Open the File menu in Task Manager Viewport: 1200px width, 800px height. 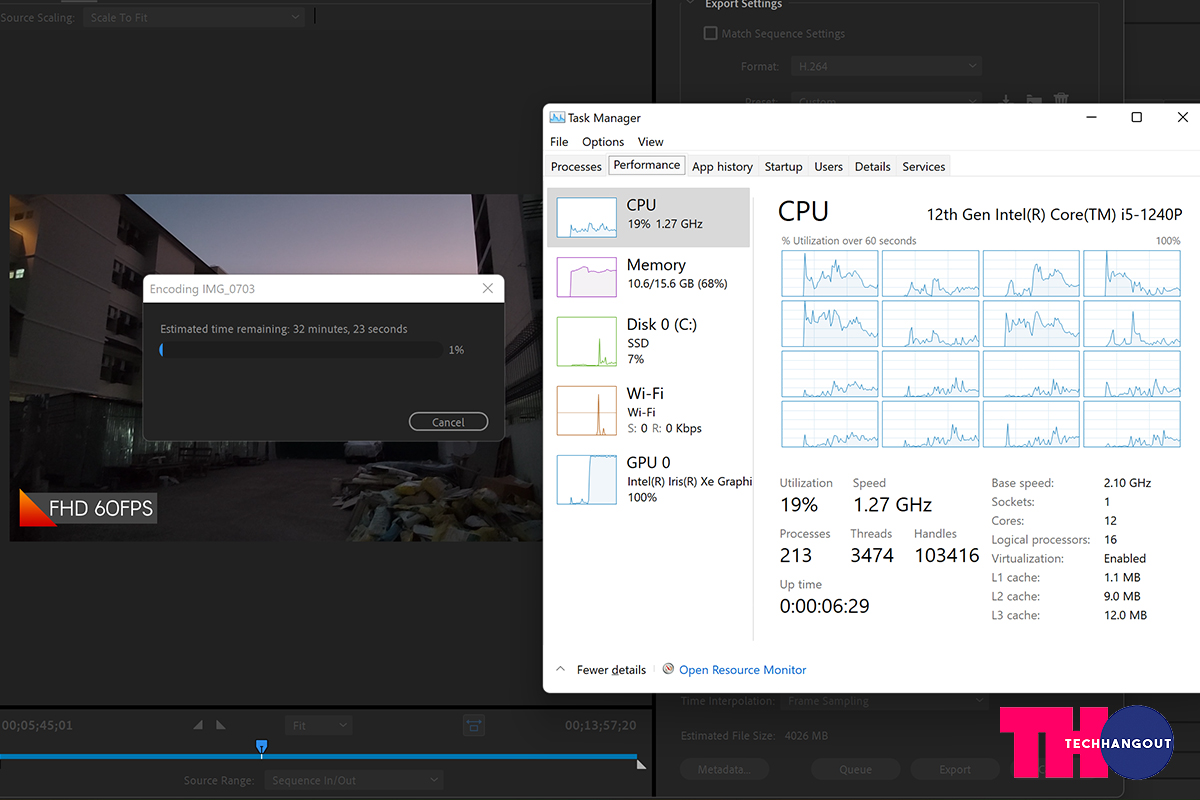559,142
